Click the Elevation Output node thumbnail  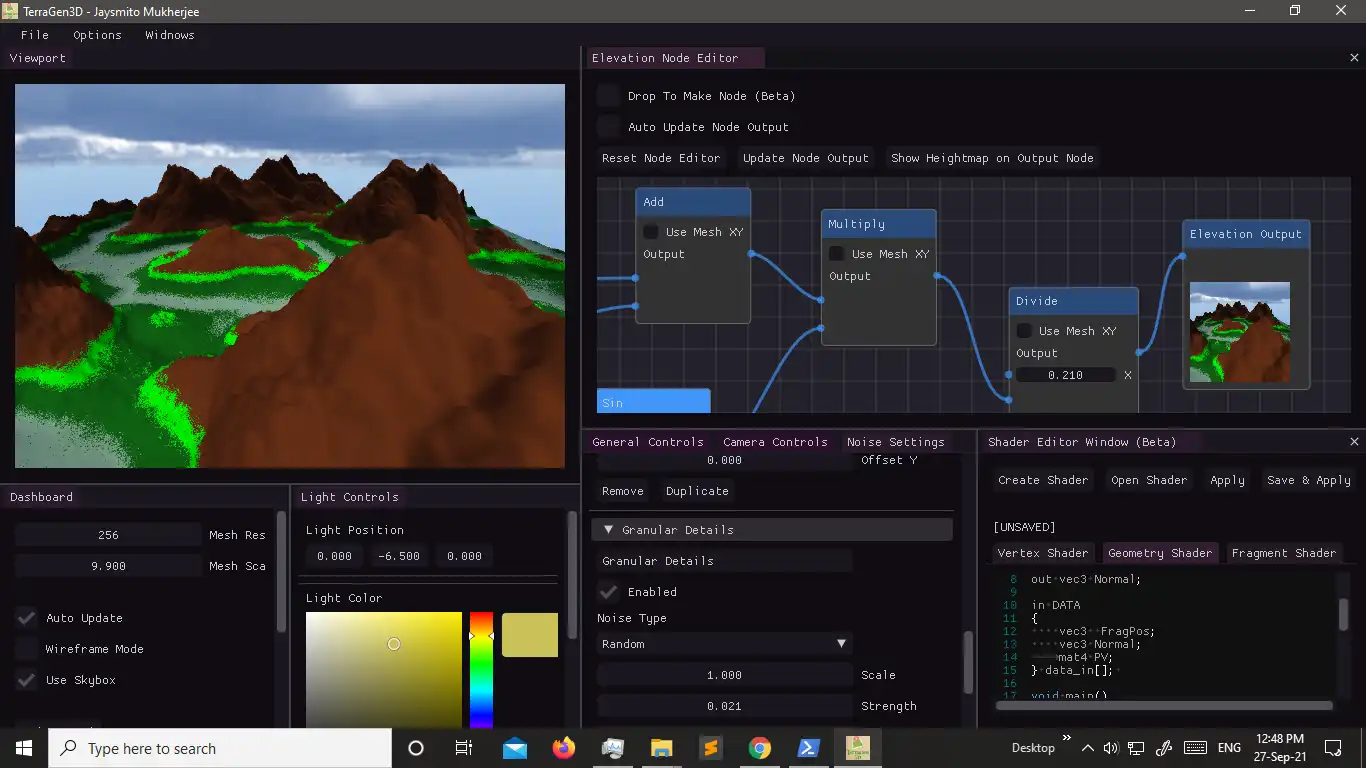pos(1239,332)
